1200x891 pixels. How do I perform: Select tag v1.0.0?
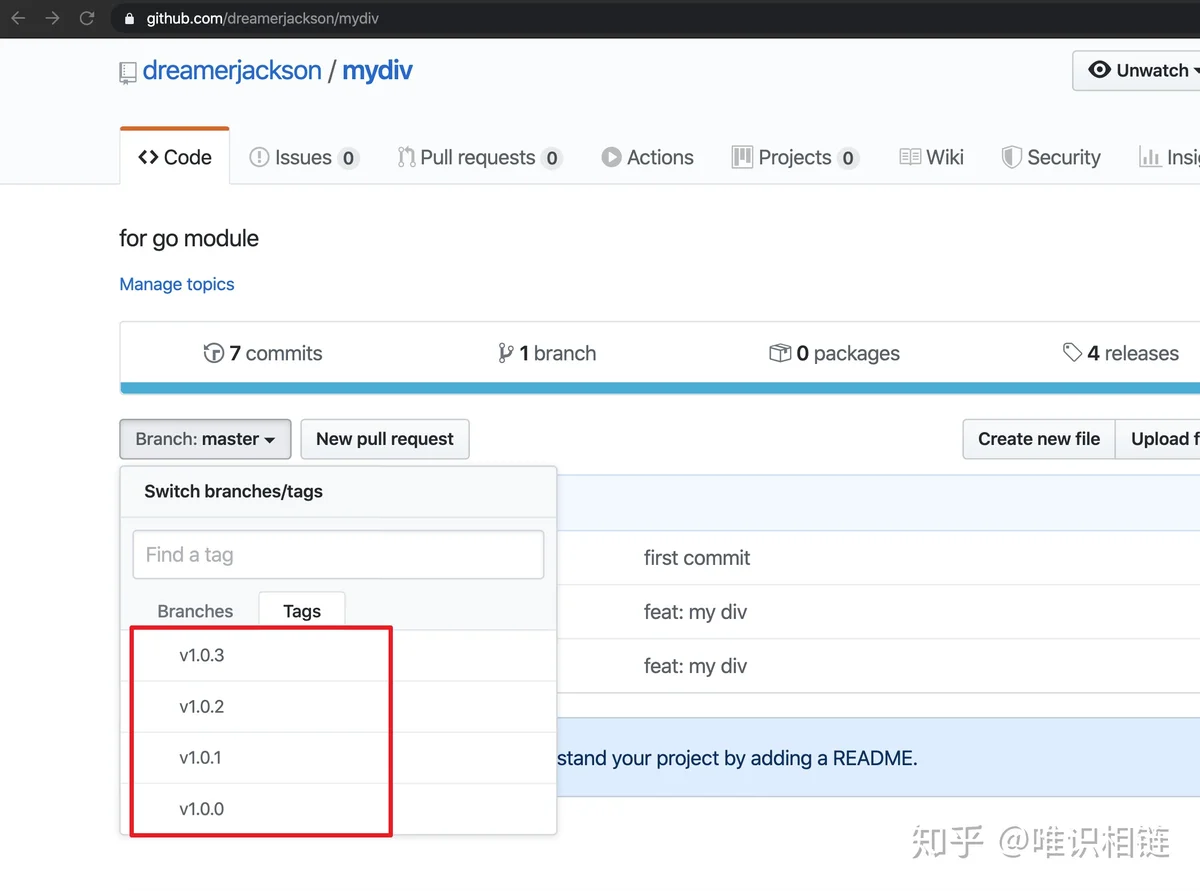338,809
